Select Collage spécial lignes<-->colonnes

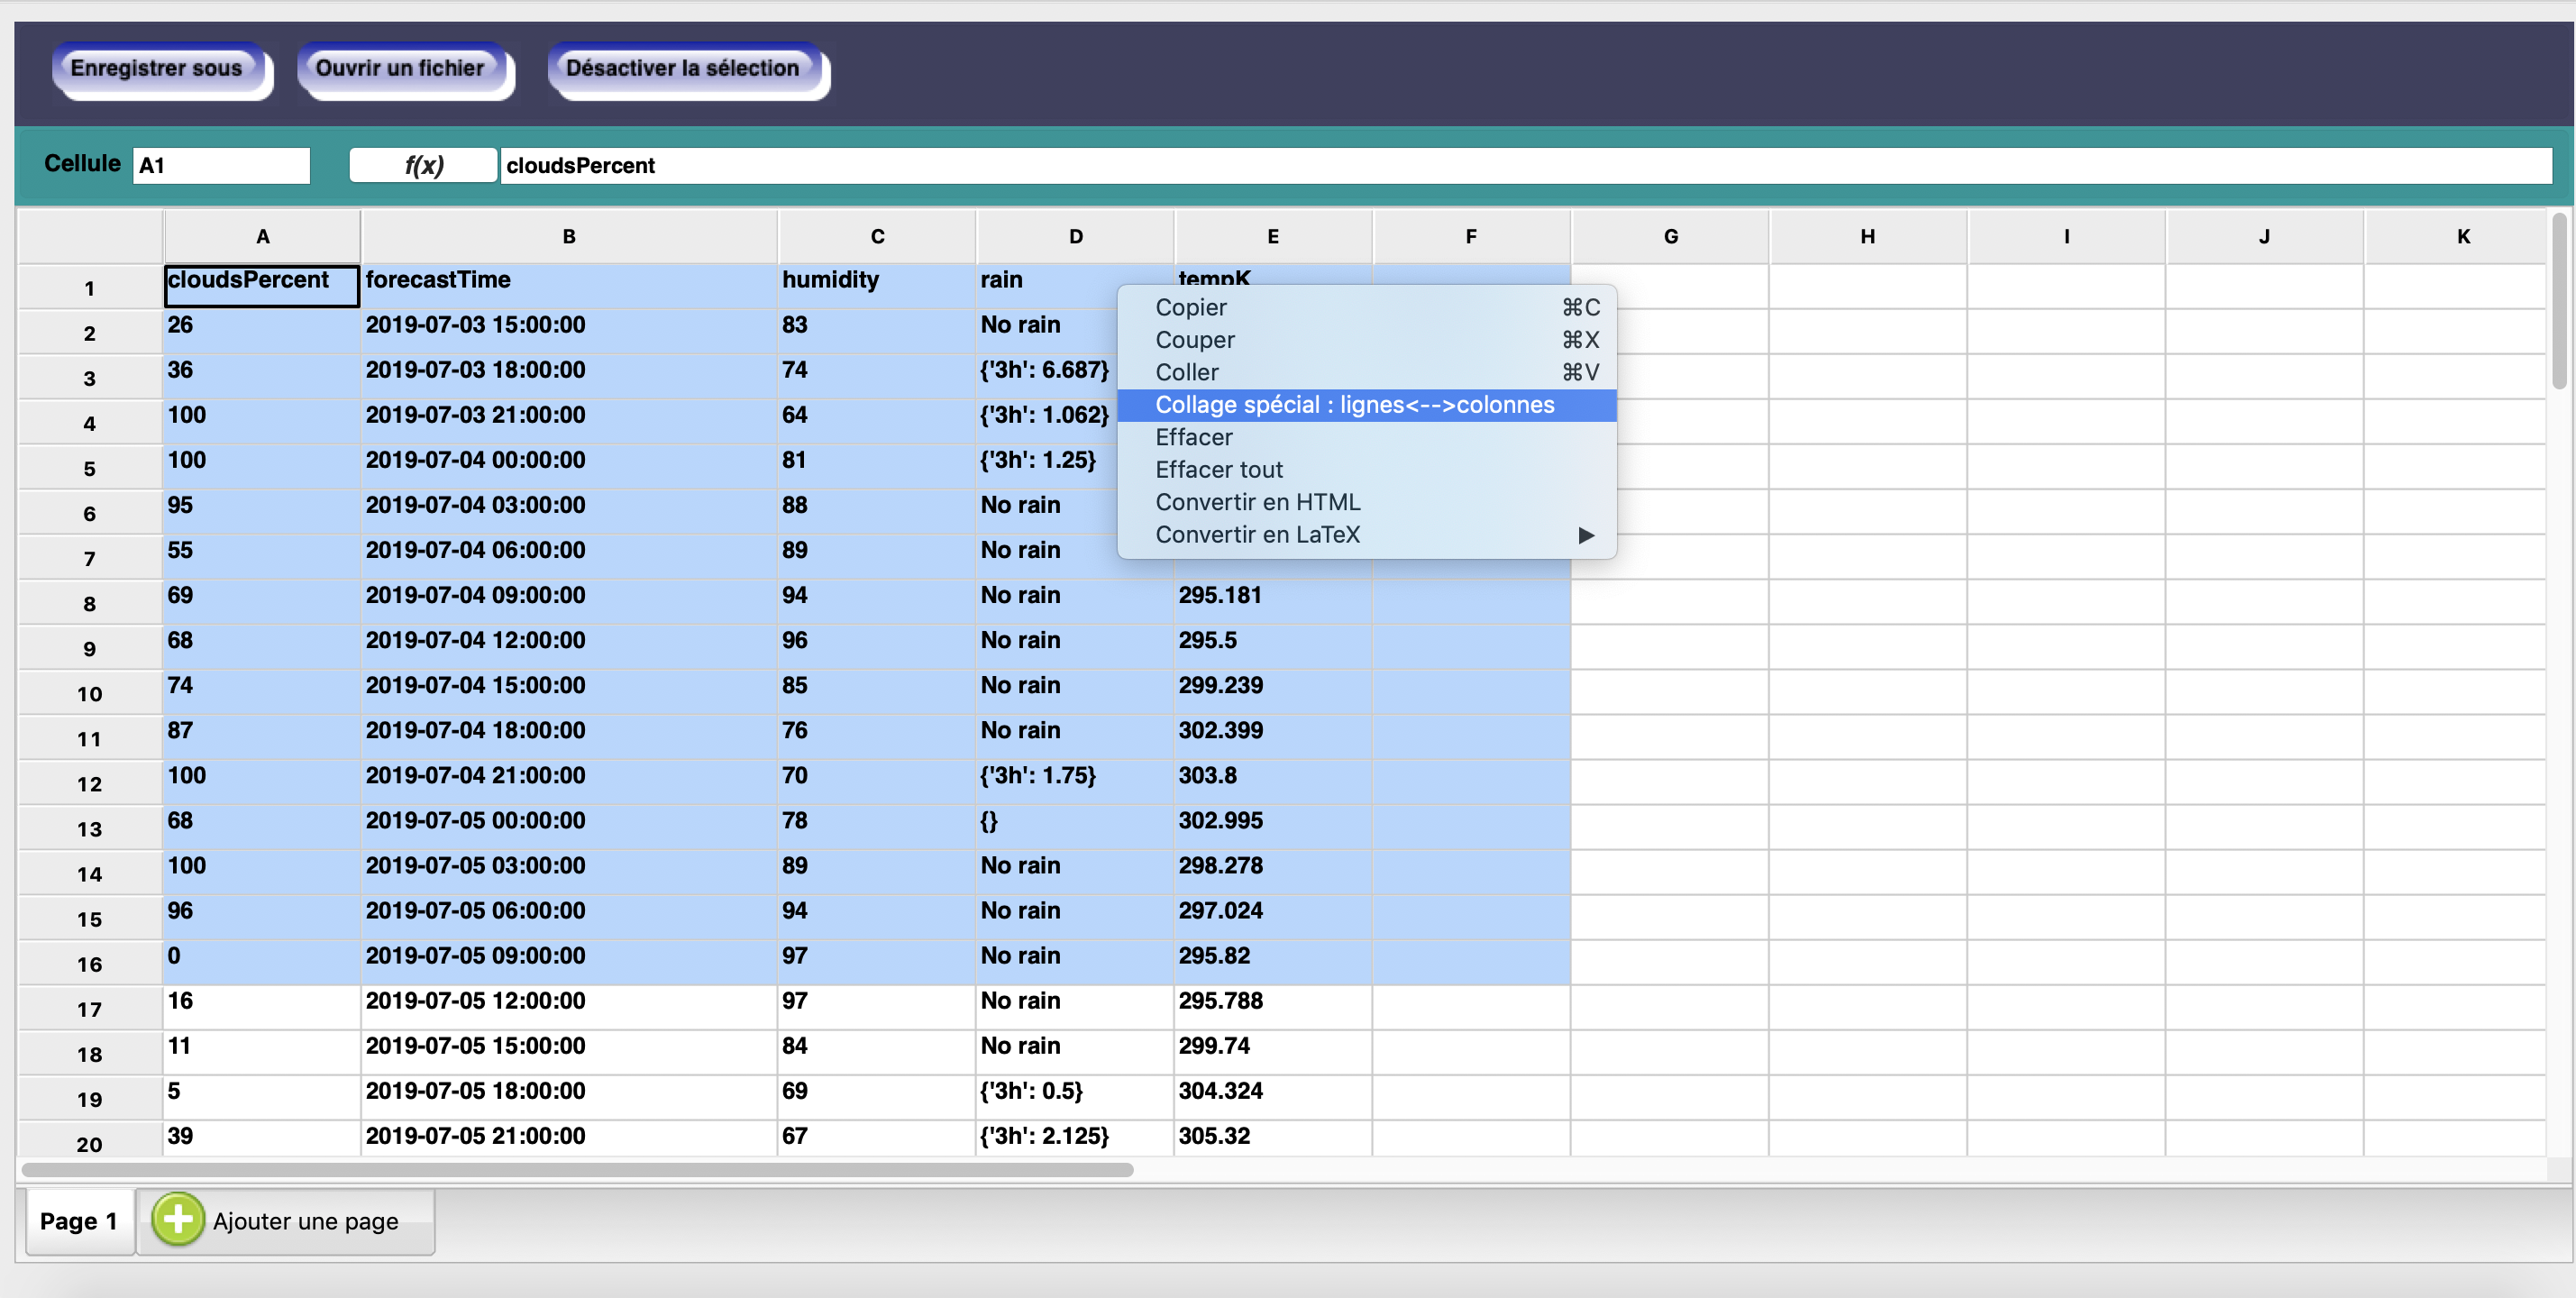coord(1366,405)
